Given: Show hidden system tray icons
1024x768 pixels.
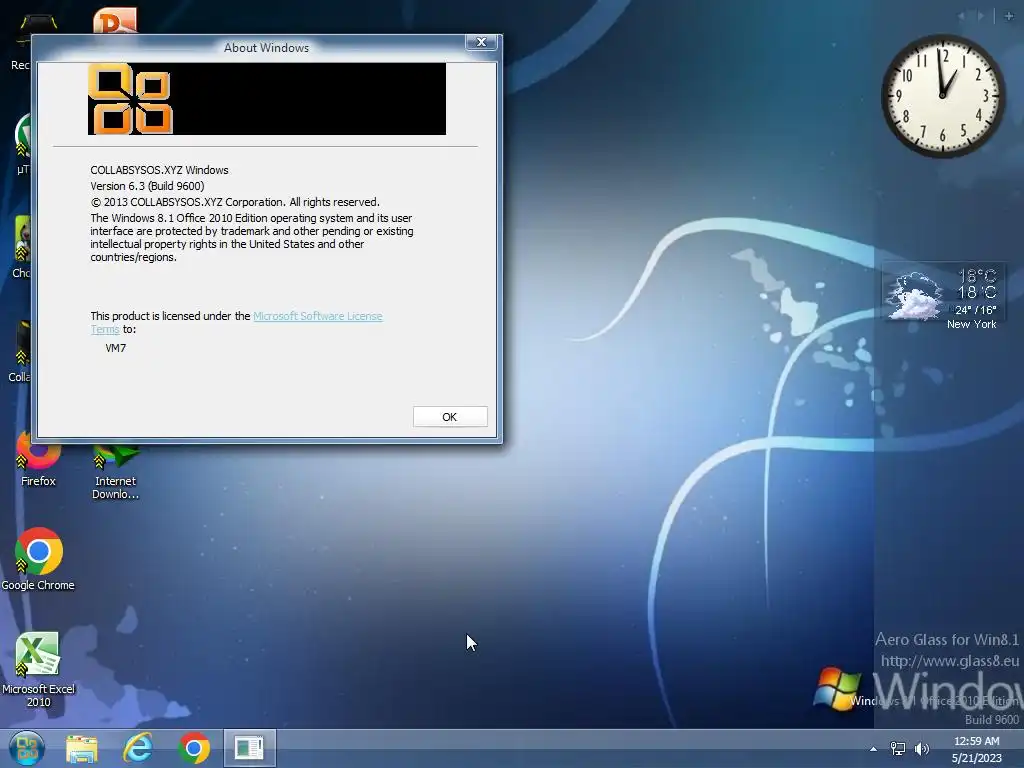Looking at the screenshot, I should [x=873, y=749].
